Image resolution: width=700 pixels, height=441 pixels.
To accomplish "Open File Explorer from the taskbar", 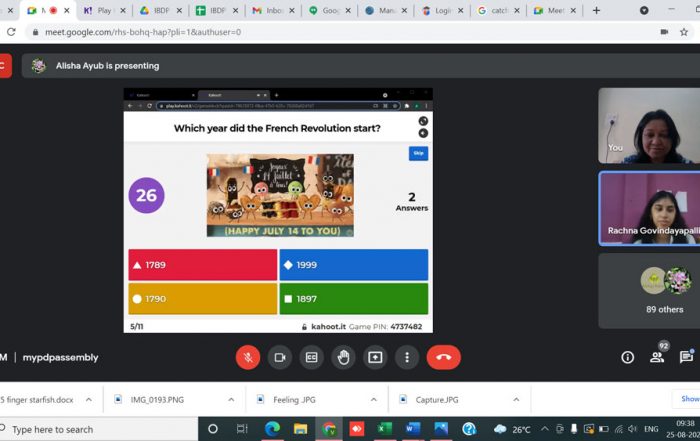I will click(x=300, y=429).
